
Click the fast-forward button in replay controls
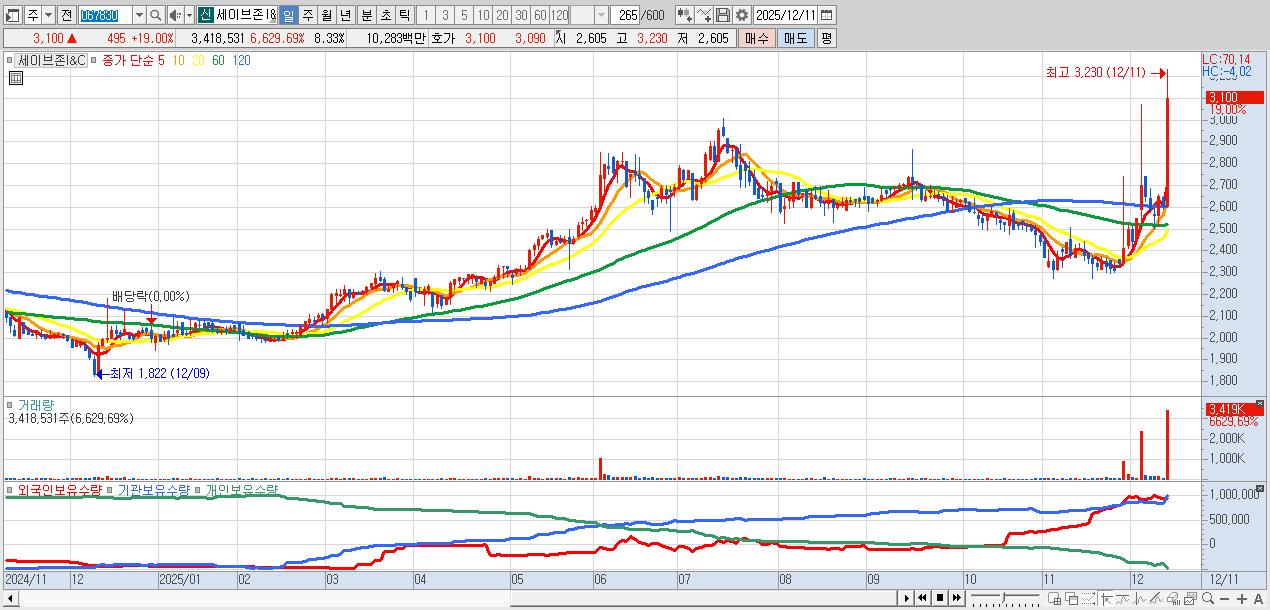(956, 598)
